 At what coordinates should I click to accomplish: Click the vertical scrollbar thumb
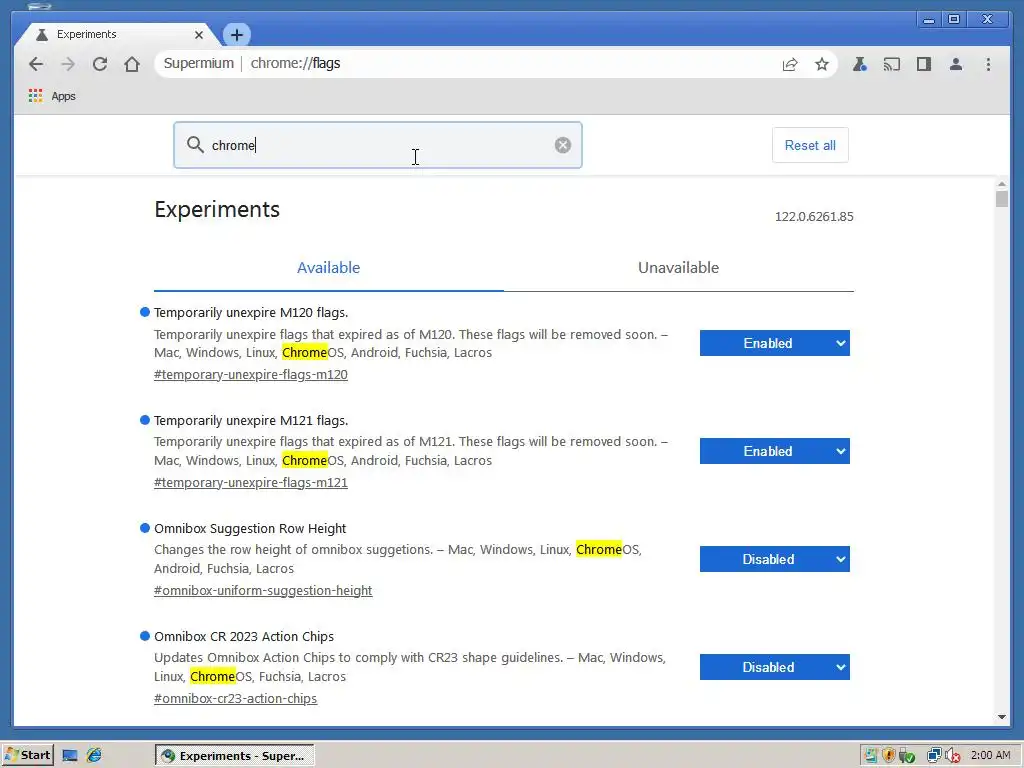click(1002, 199)
